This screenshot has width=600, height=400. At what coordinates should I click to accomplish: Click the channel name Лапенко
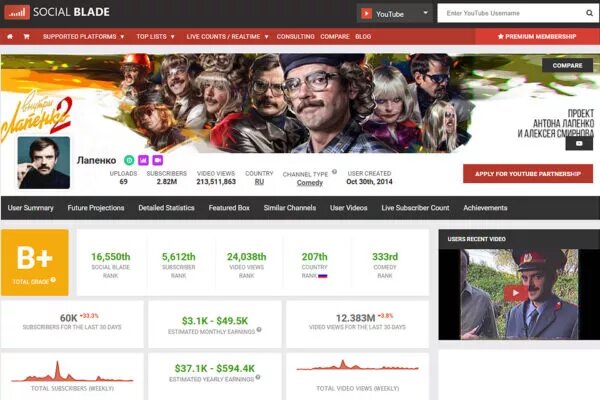(96, 160)
